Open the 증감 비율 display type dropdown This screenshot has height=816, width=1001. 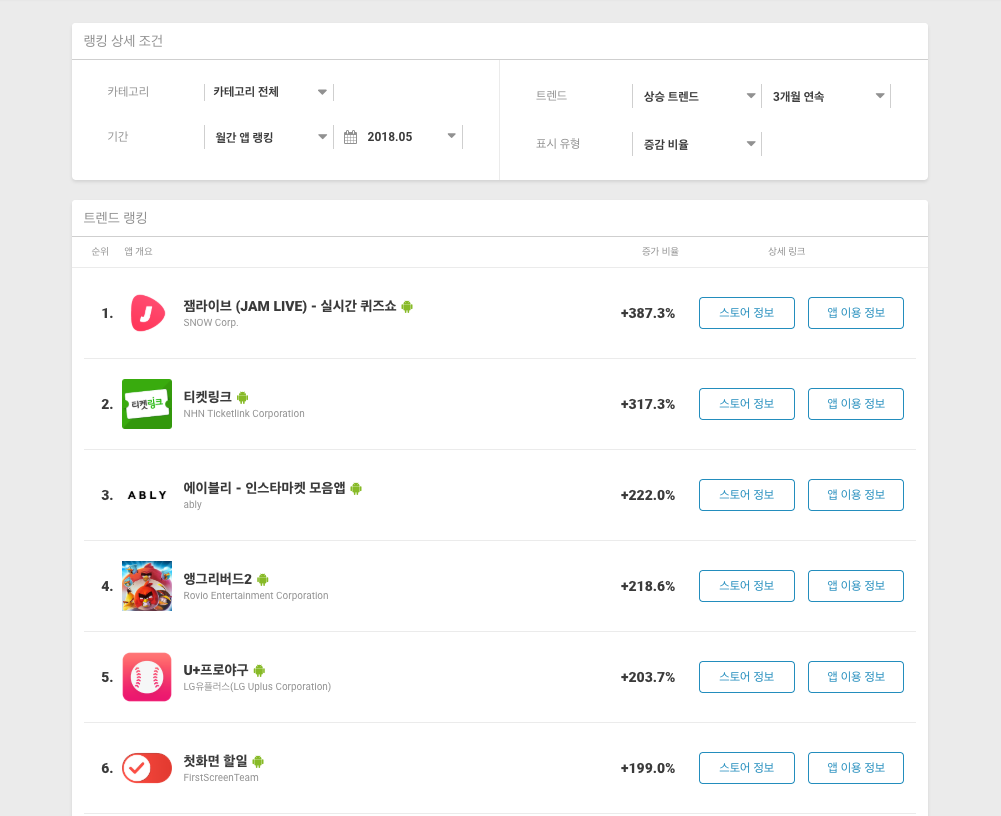(x=696, y=144)
